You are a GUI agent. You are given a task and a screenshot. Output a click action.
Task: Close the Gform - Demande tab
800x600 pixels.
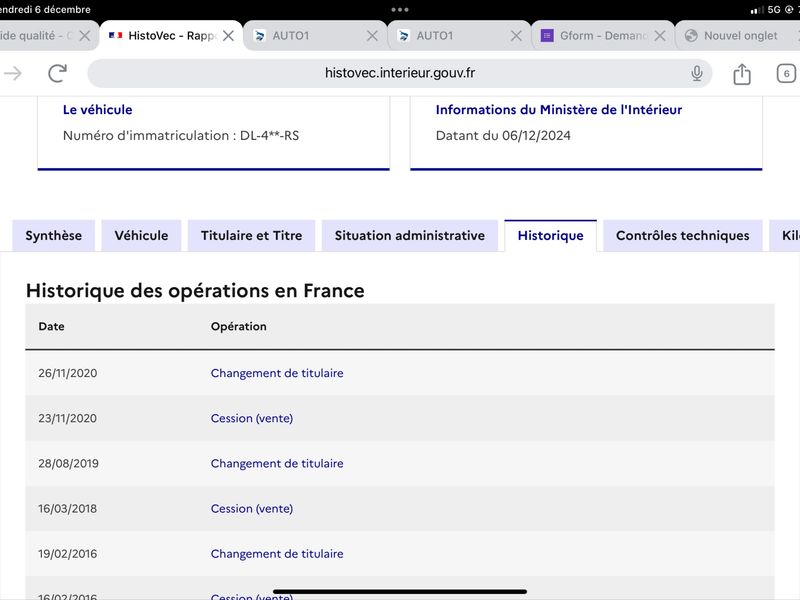660,36
